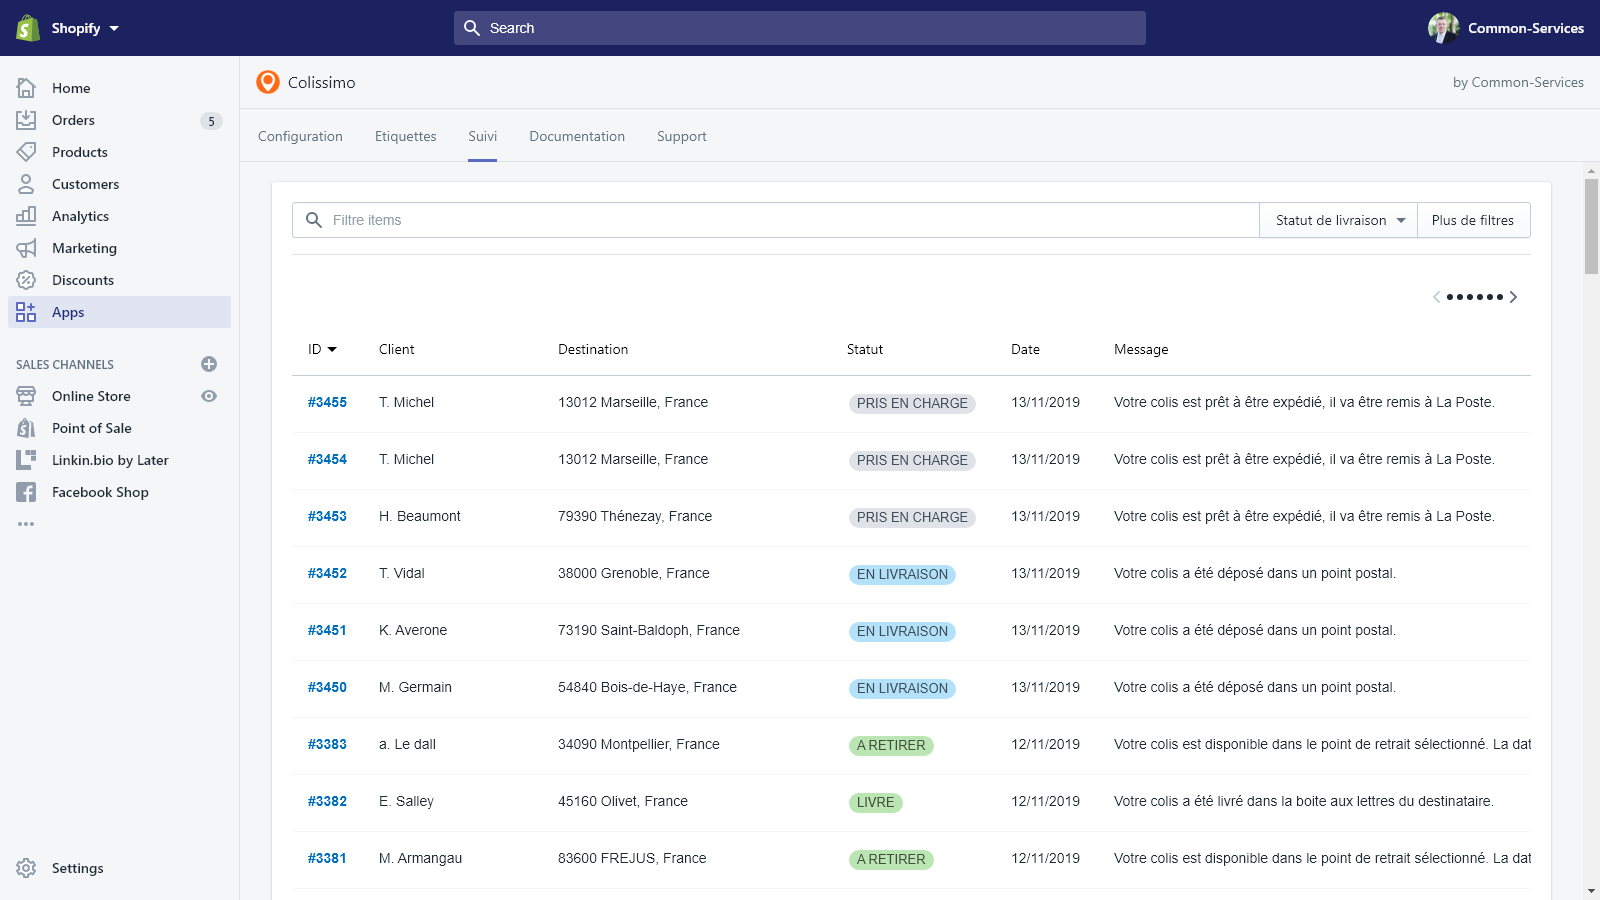Focus the top Search field
The width and height of the screenshot is (1600, 900).
(800, 28)
